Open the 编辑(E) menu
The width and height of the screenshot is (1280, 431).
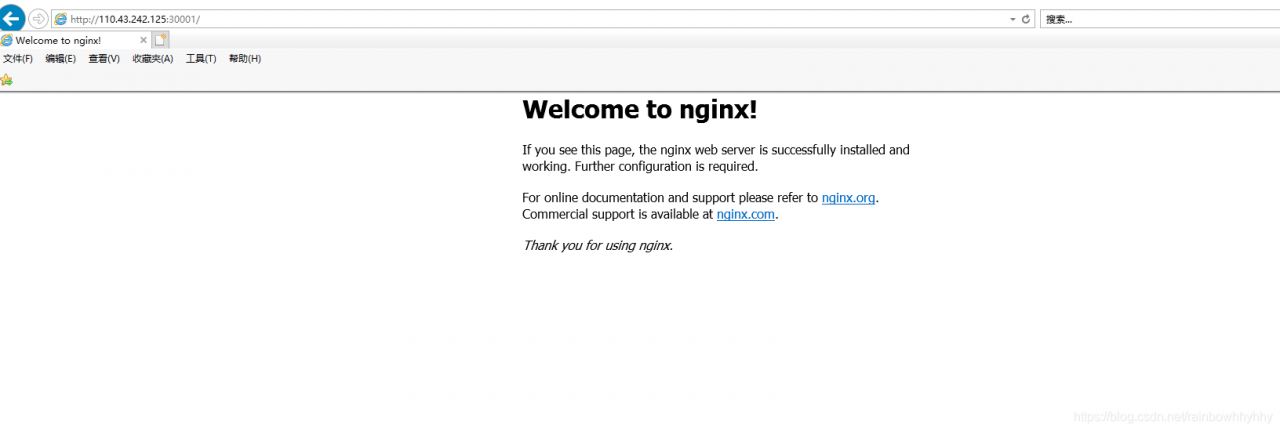(x=60, y=59)
